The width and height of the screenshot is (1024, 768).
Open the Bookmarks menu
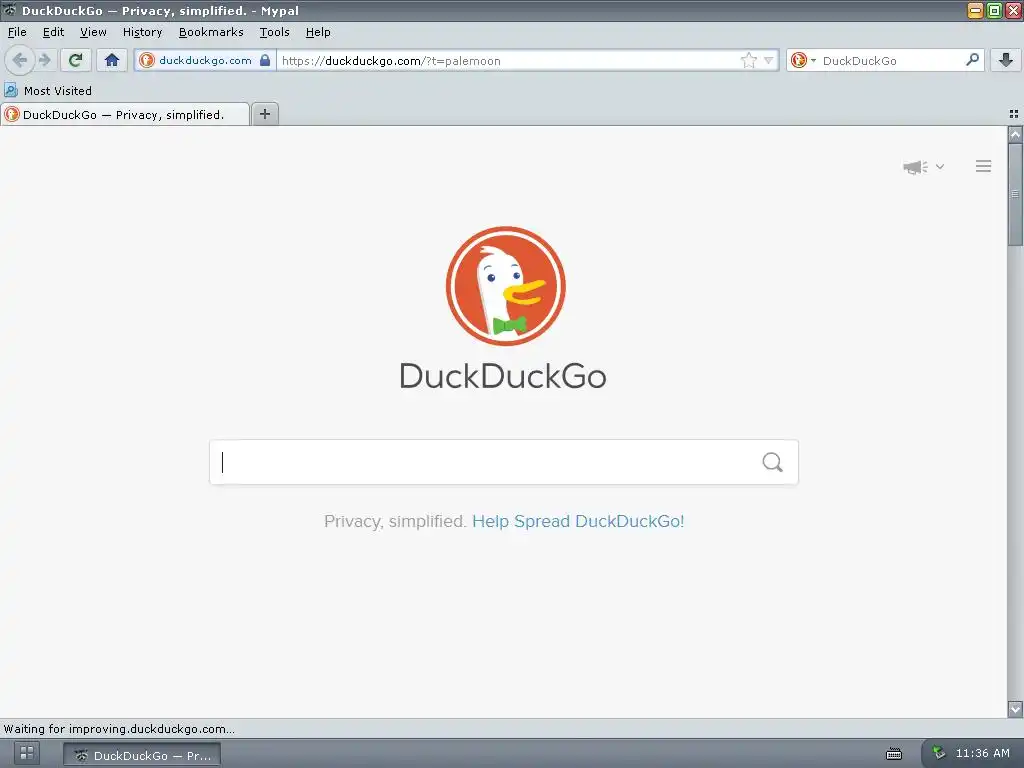211,32
